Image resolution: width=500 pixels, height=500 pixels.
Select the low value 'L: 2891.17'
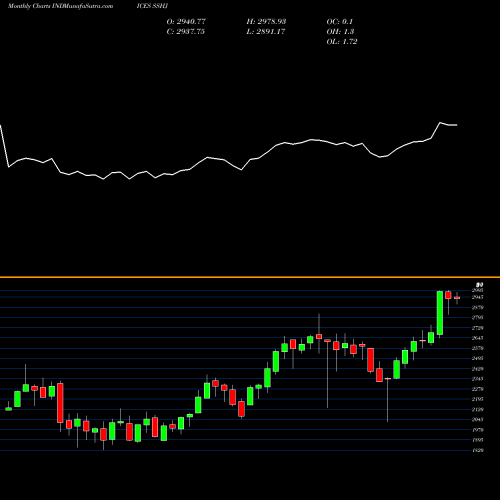(266, 32)
